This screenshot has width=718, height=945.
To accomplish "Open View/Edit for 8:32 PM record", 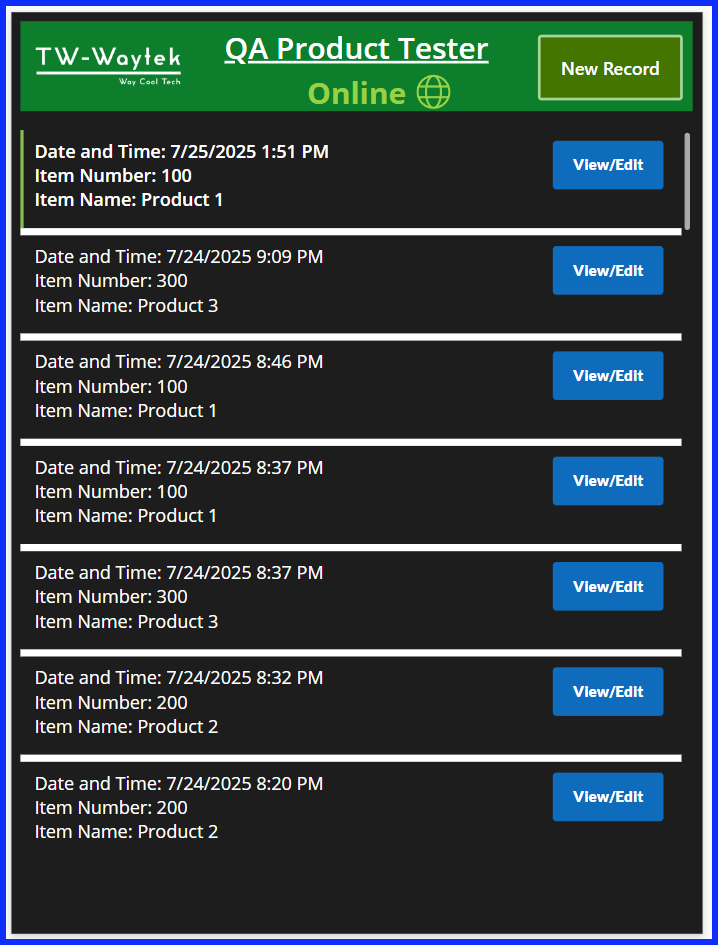I will [x=608, y=691].
